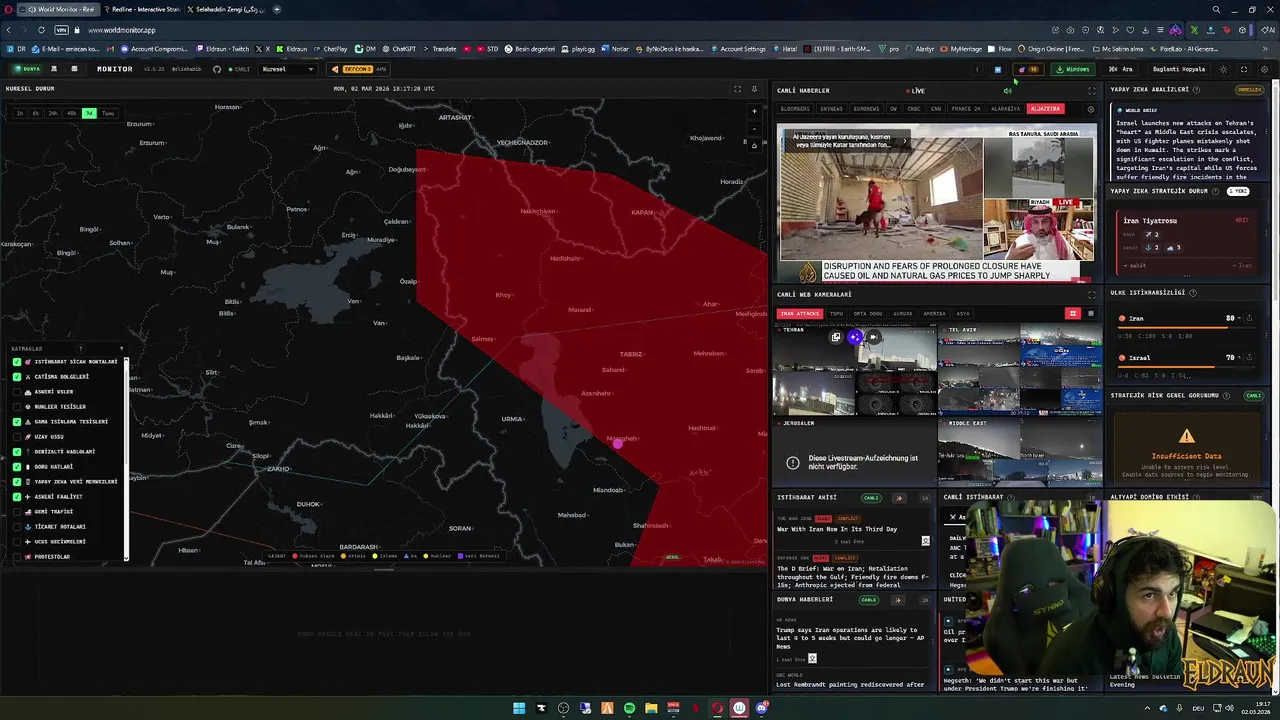
Task: Select Iran Attacks webcam filter
Action: 800,314
